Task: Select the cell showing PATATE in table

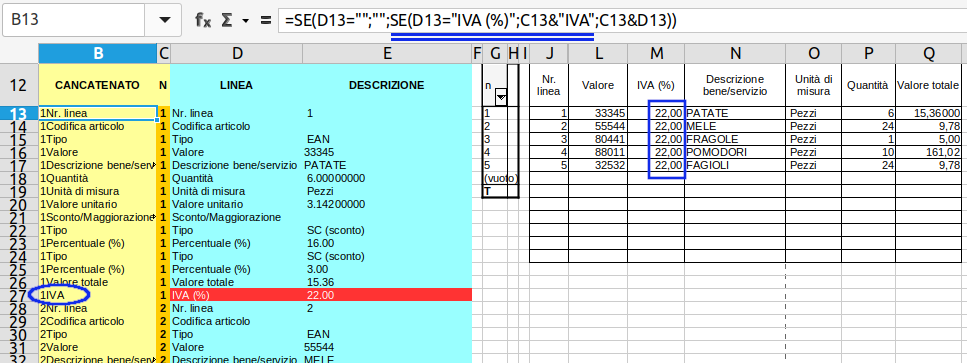Action: pos(735,113)
